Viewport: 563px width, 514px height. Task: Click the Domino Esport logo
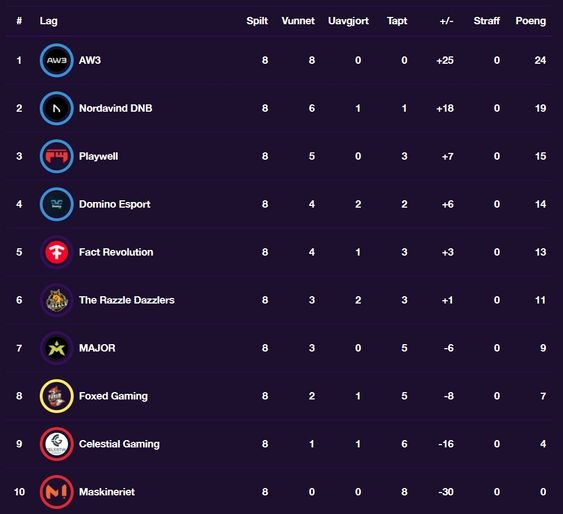(57, 204)
